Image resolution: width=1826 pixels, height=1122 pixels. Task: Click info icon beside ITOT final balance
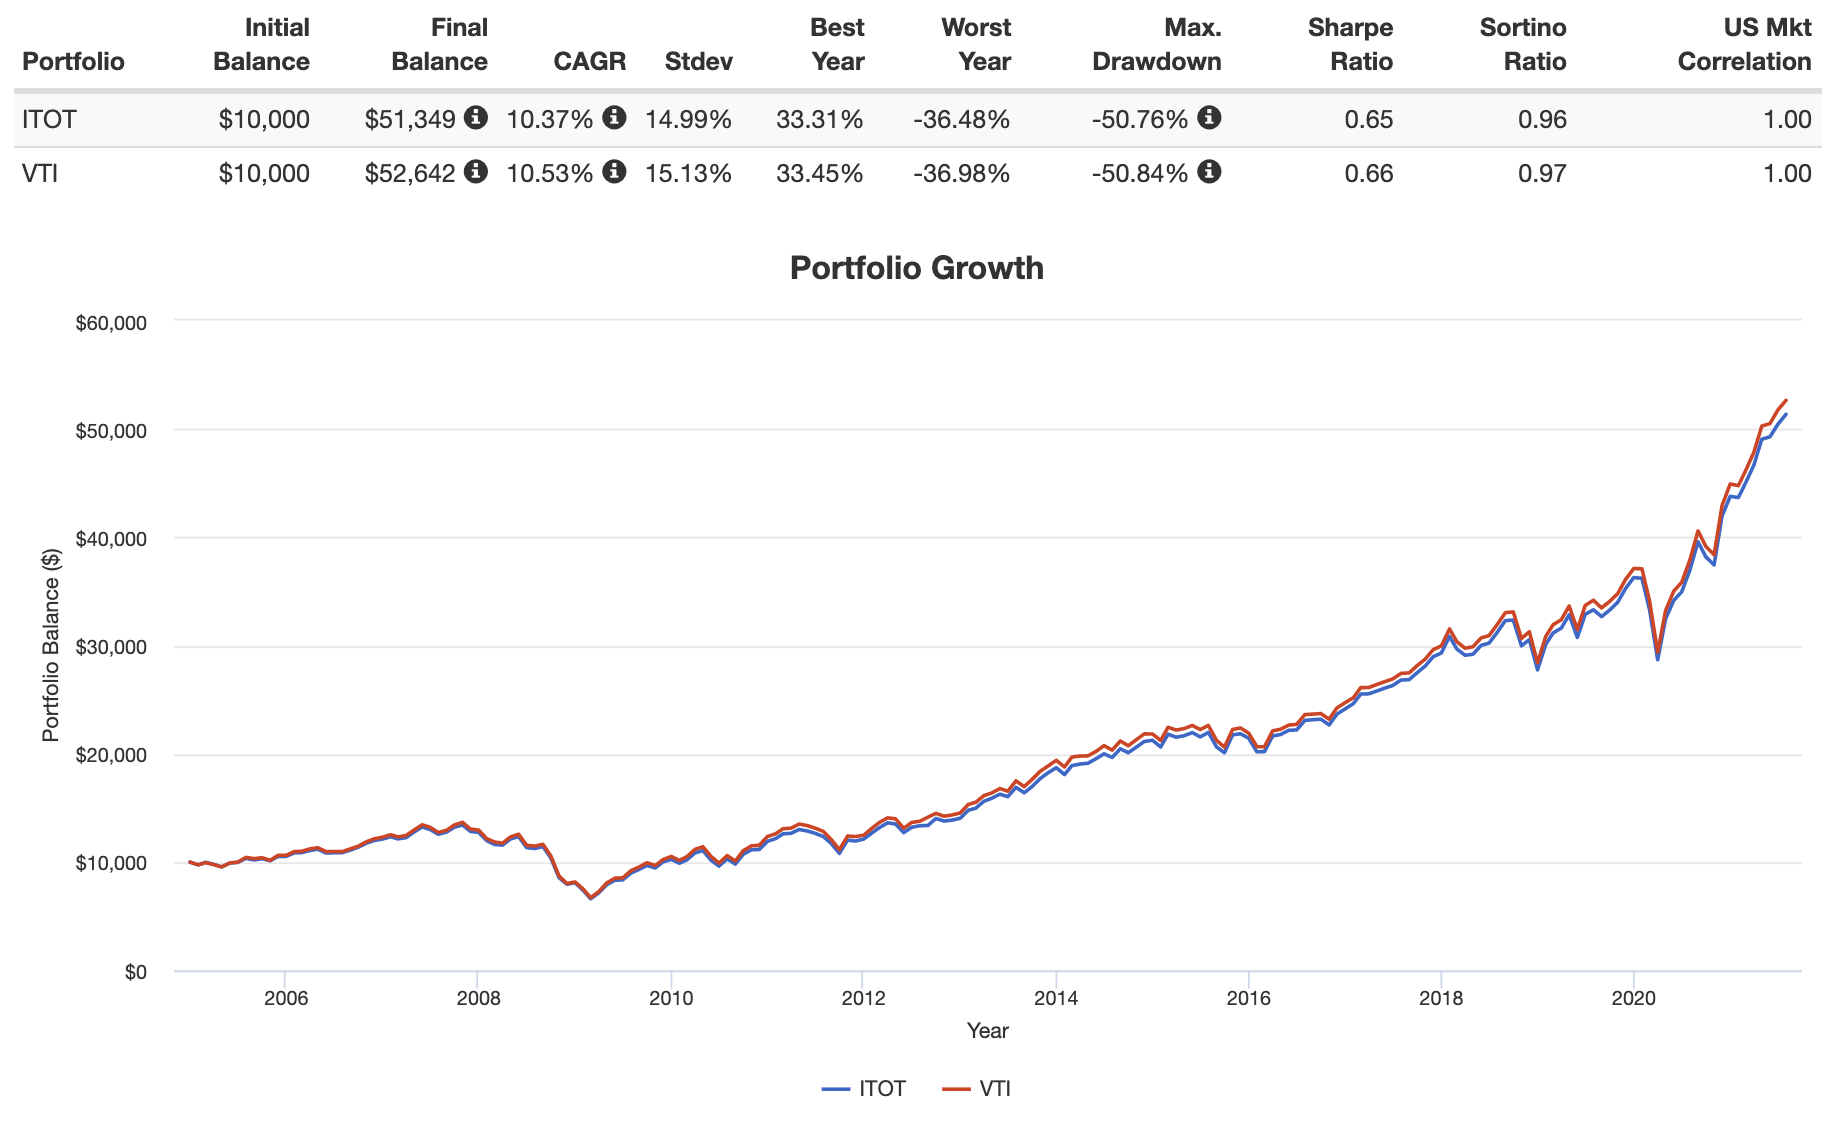coord(476,118)
